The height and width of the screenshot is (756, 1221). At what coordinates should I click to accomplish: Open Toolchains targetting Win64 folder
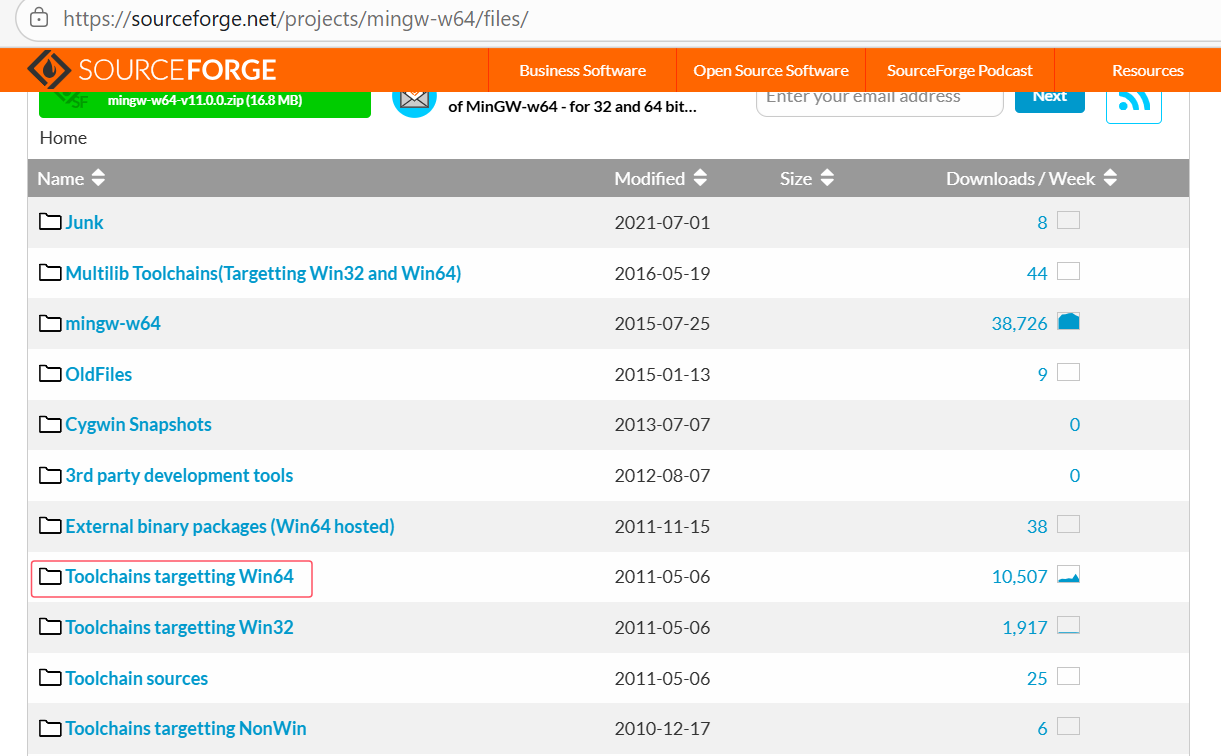(x=180, y=576)
